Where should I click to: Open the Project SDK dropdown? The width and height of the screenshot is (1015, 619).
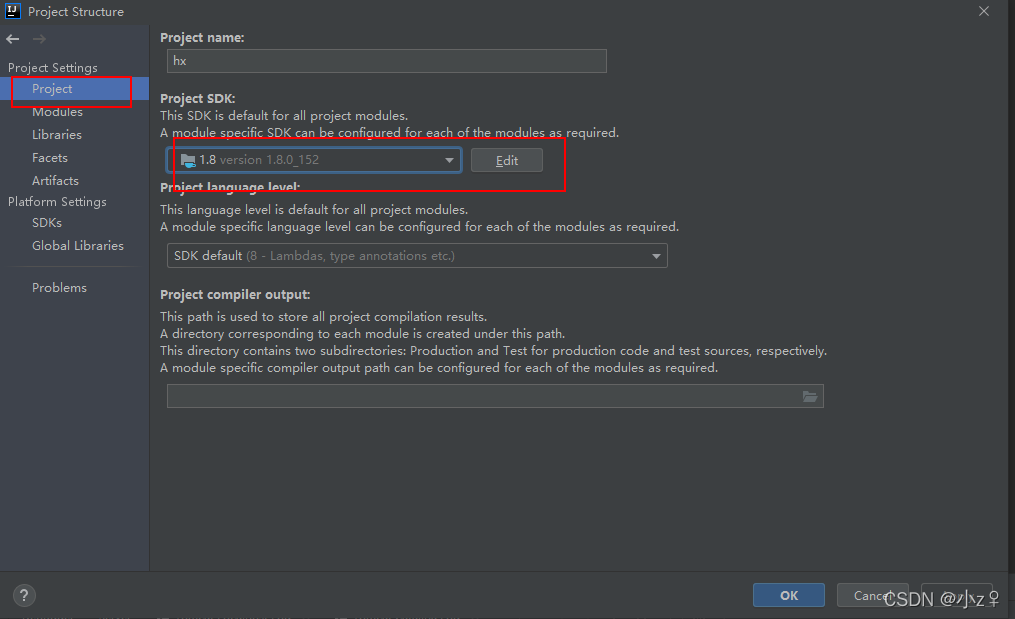click(x=314, y=160)
